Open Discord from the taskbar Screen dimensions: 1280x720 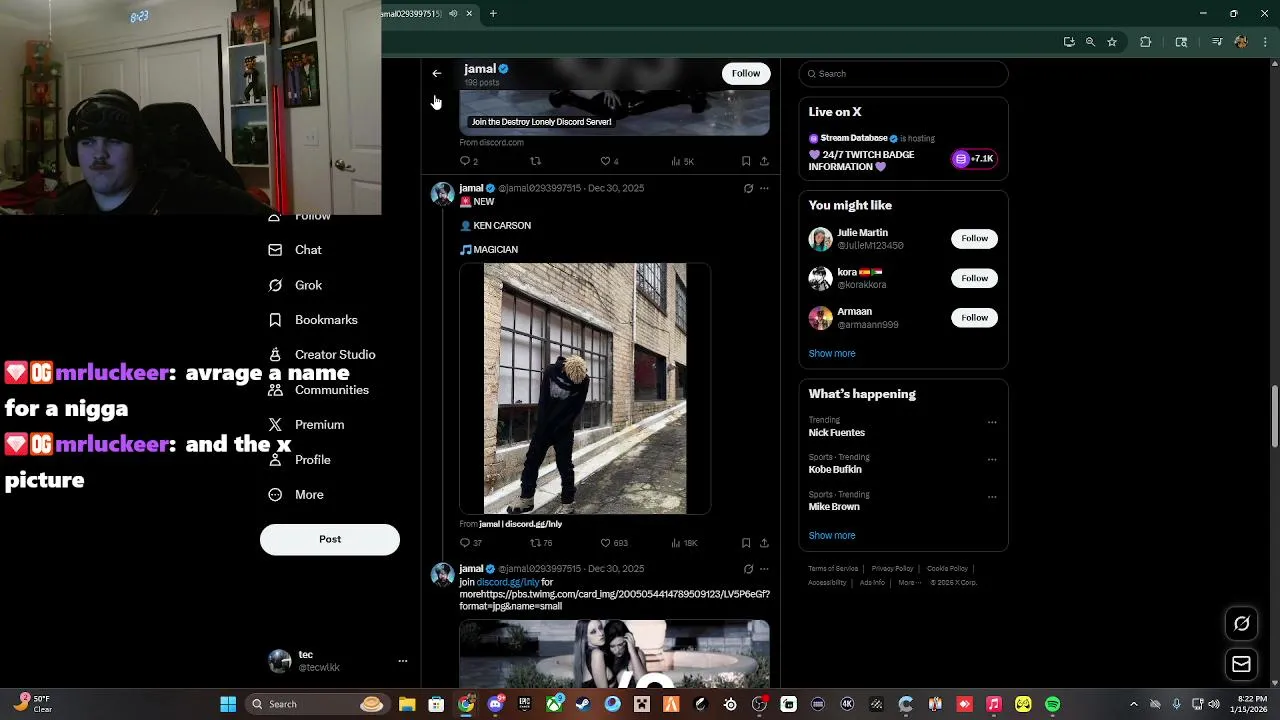click(x=495, y=704)
